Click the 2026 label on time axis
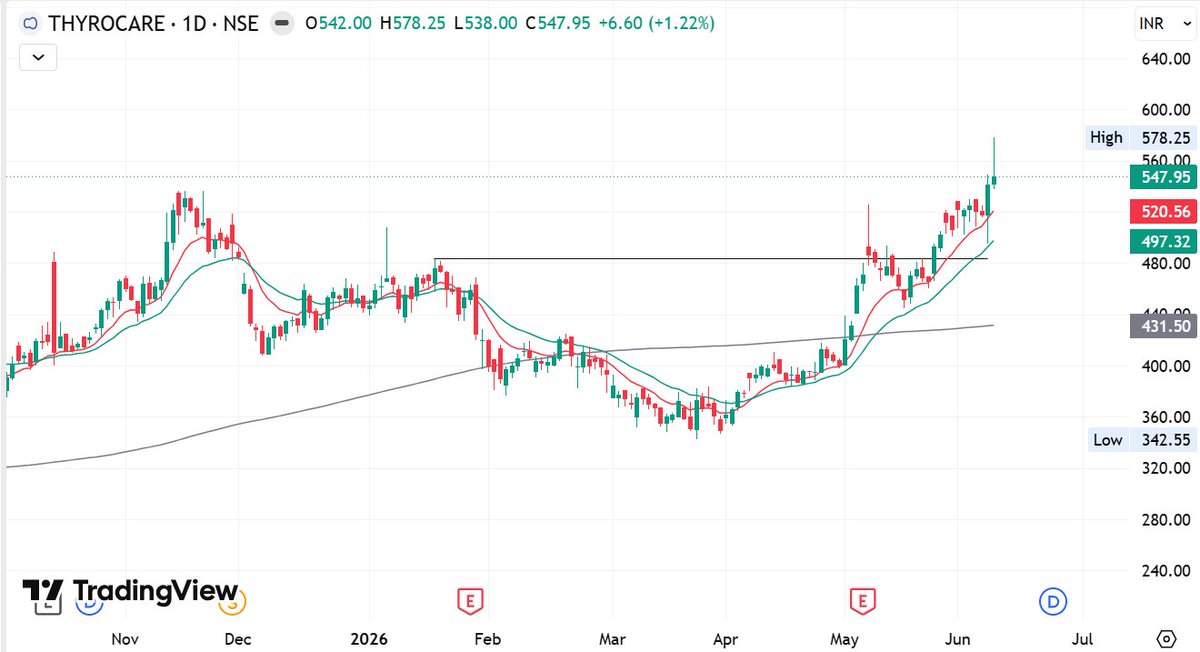This screenshot has height=652, width=1200. (369, 638)
